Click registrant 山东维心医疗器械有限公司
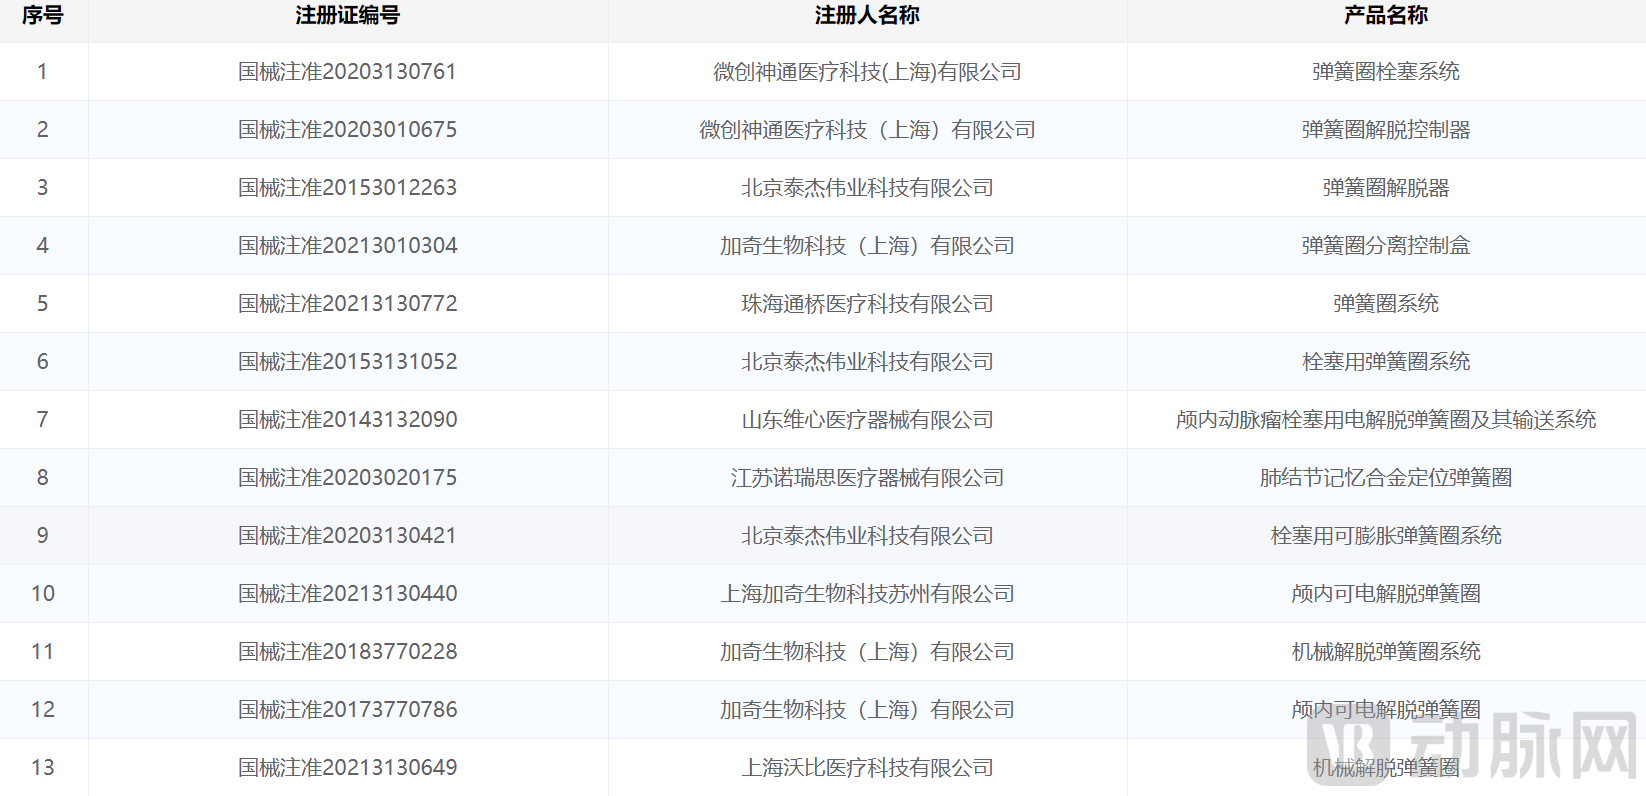This screenshot has width=1646, height=796. coord(866,420)
